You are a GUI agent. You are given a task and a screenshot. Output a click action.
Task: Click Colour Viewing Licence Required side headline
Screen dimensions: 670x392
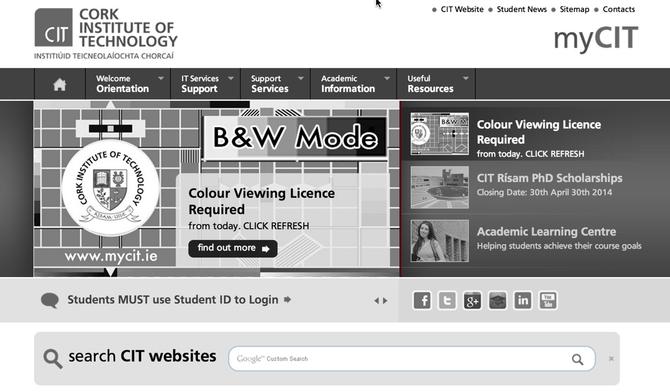click(539, 132)
